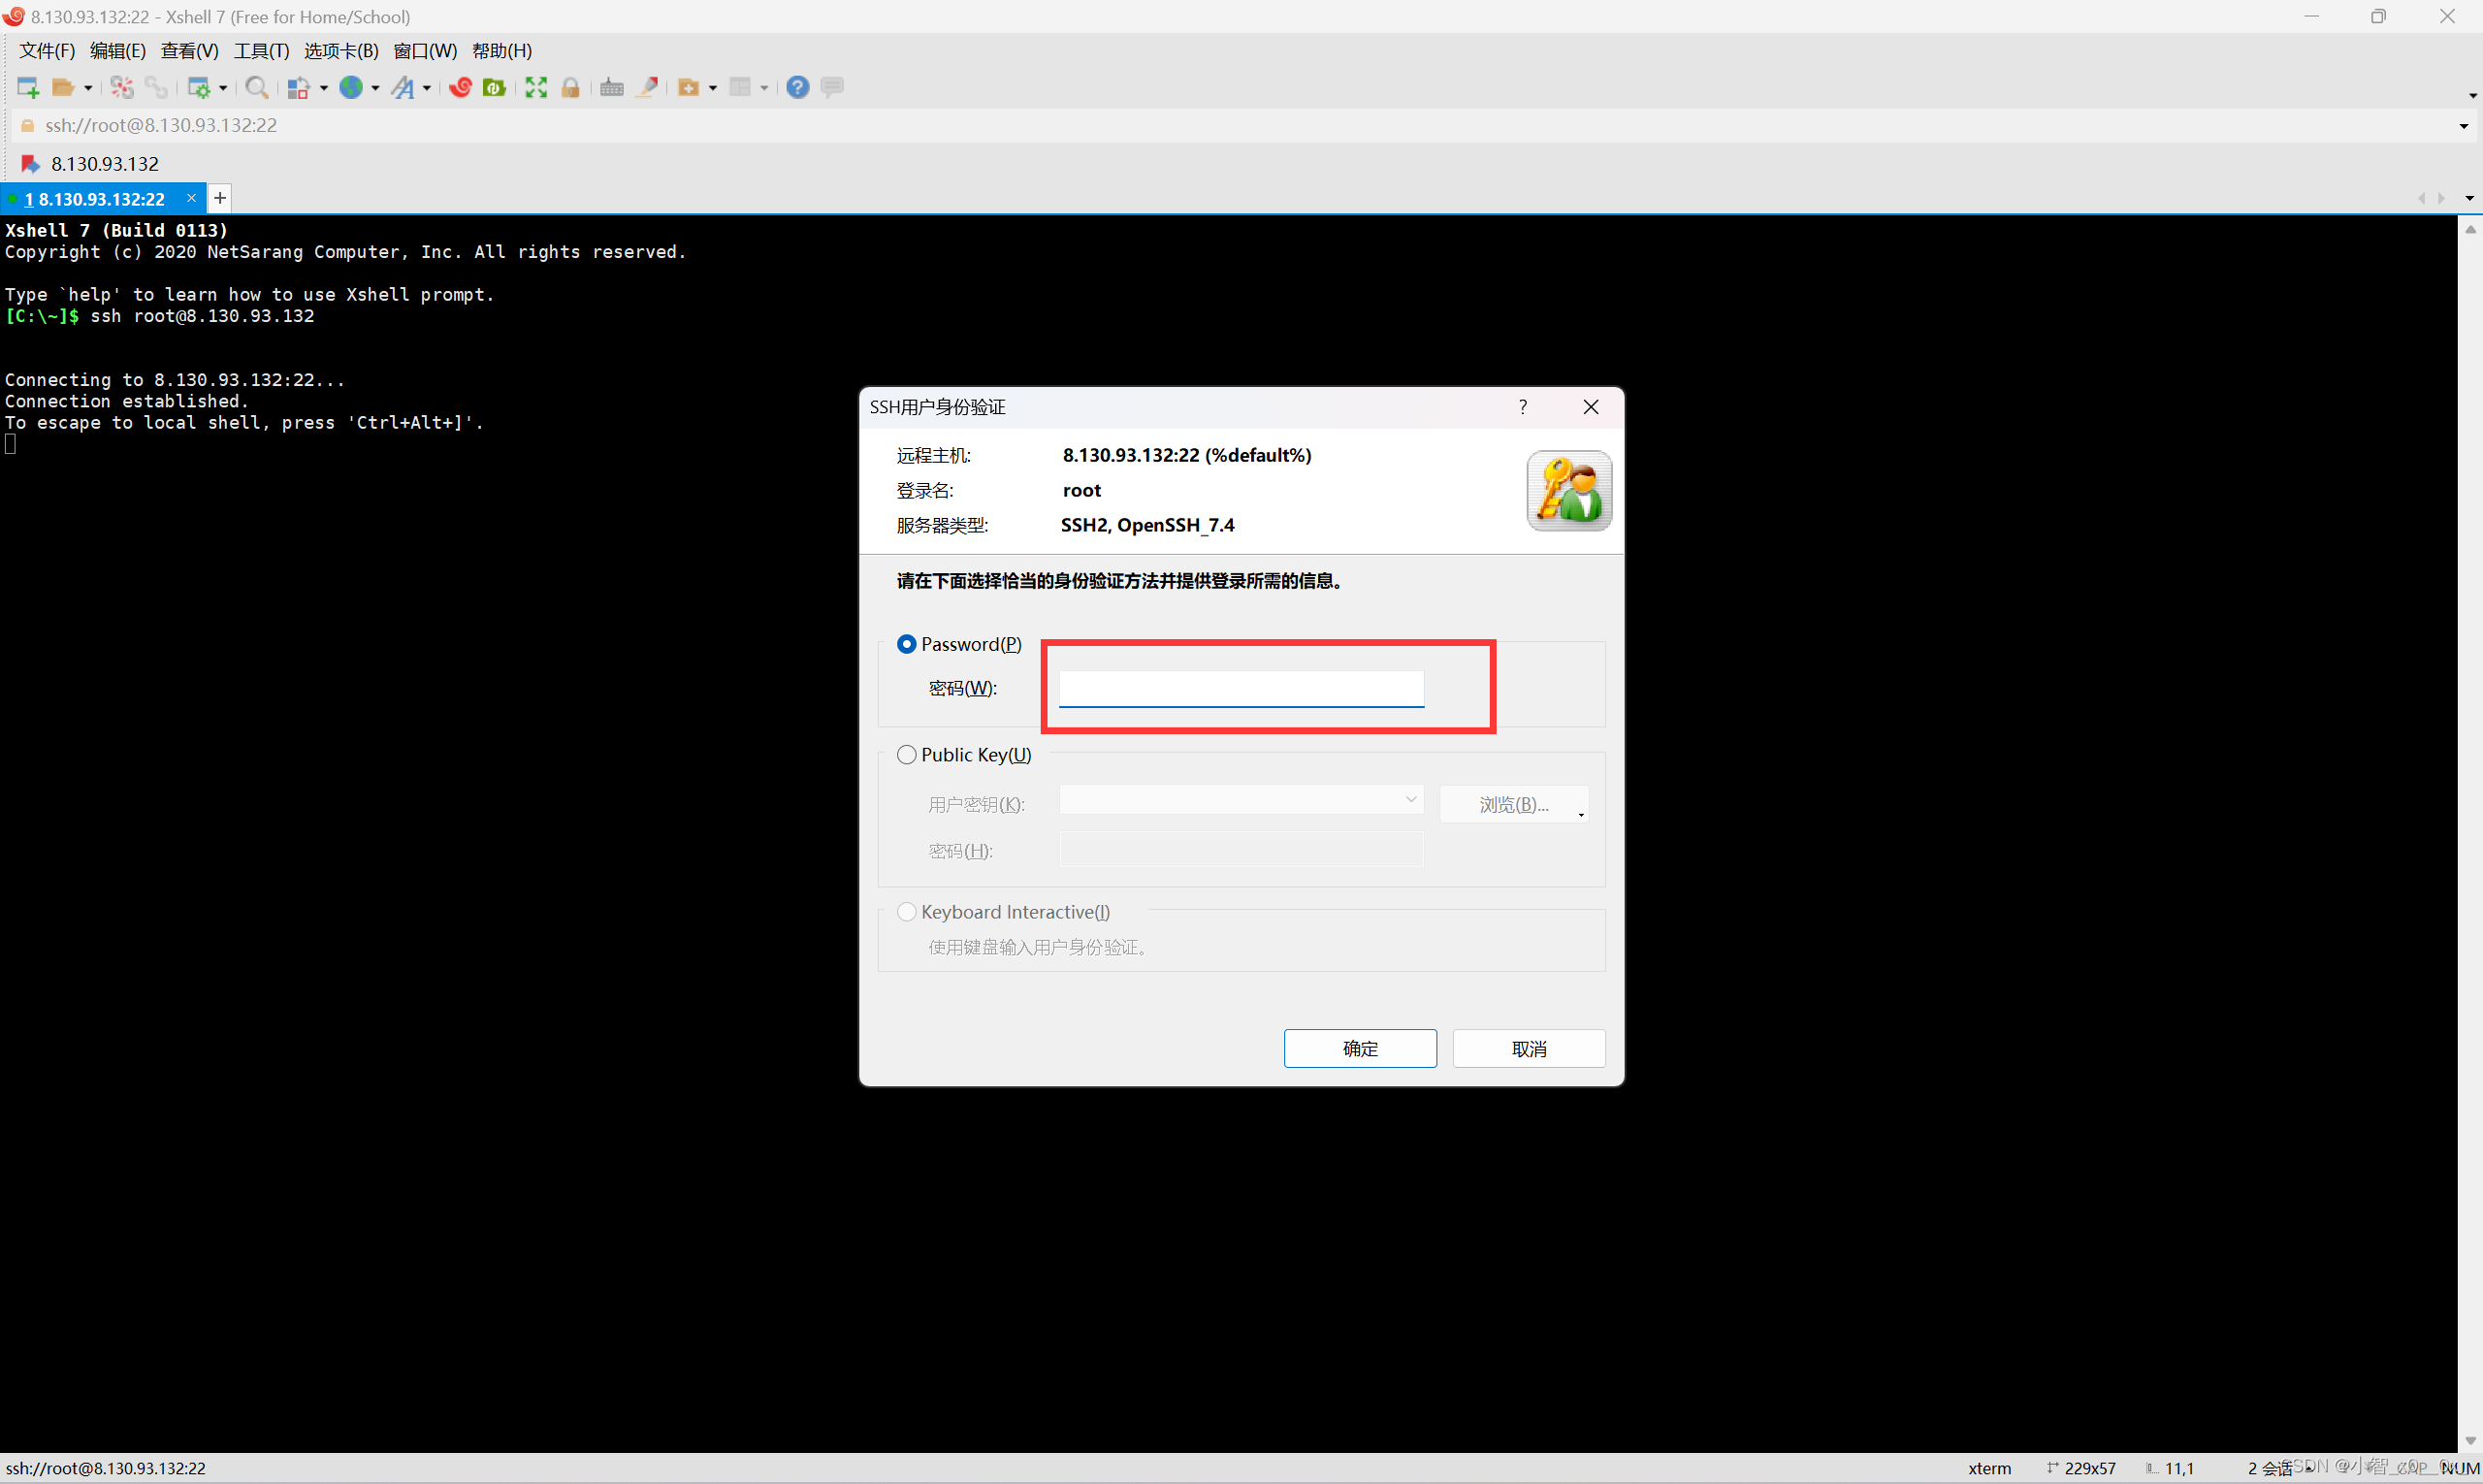Image resolution: width=2483 pixels, height=1484 pixels.
Task: Open the 窗口(W) menu
Action: pyautogui.click(x=425, y=50)
